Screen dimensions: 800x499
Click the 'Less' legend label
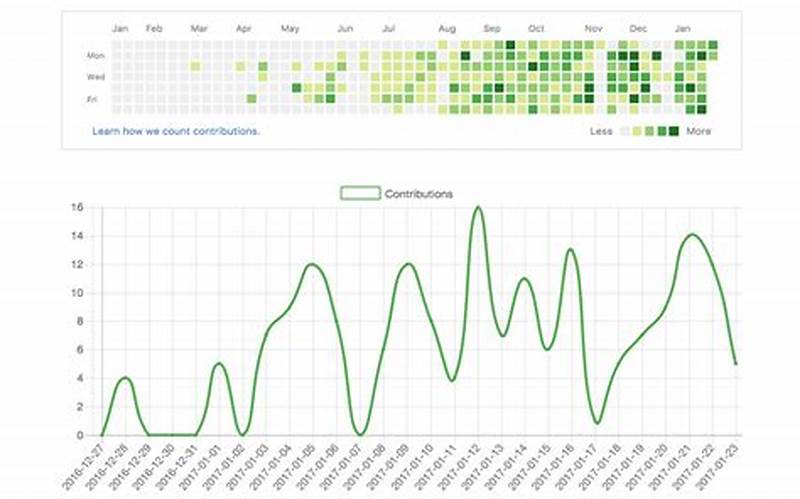pyautogui.click(x=601, y=131)
